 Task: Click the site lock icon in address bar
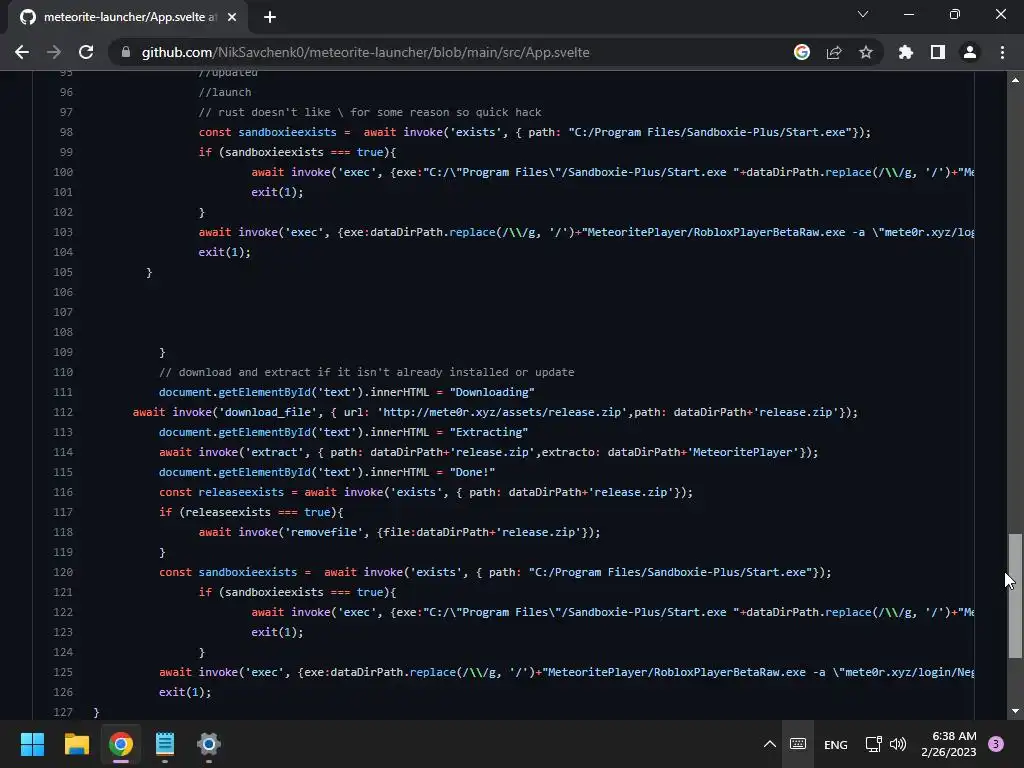[126, 52]
